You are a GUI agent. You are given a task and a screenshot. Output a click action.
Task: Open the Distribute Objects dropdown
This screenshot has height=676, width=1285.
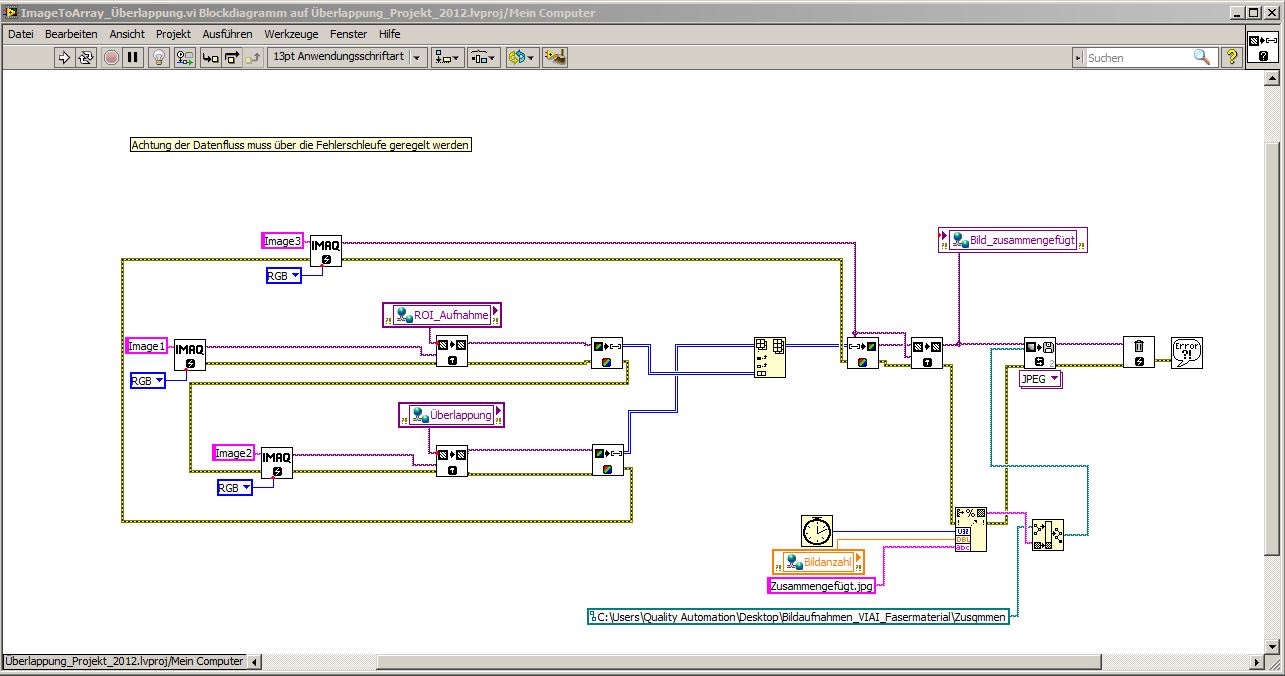click(x=484, y=57)
